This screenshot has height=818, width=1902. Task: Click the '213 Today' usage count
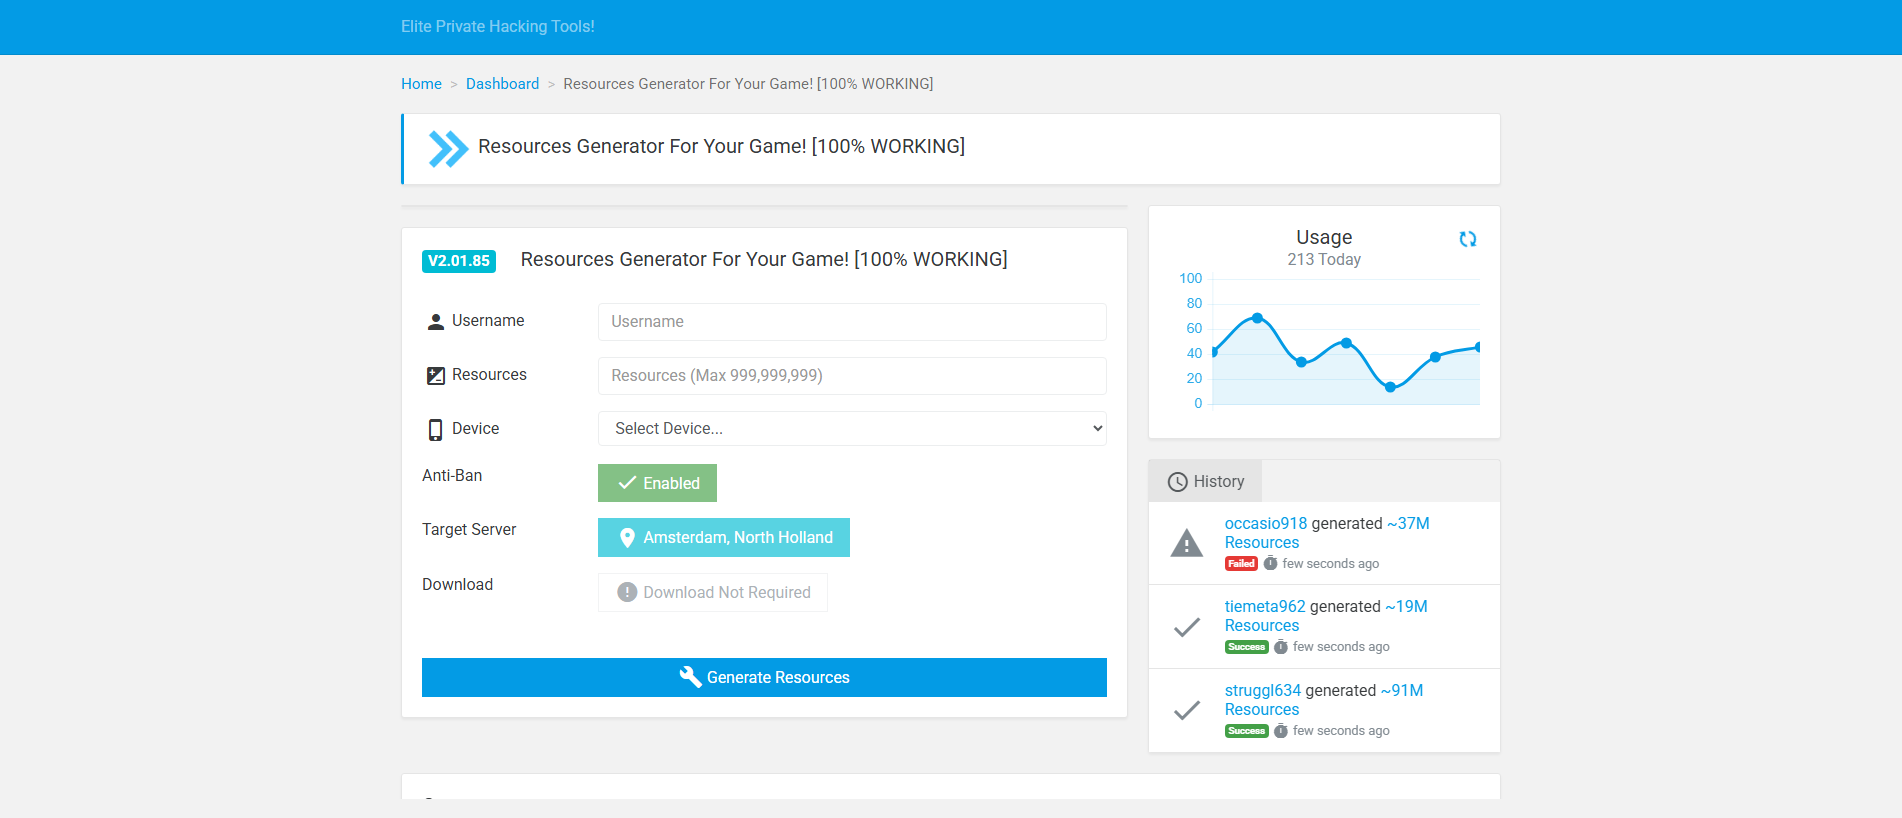pos(1324,260)
